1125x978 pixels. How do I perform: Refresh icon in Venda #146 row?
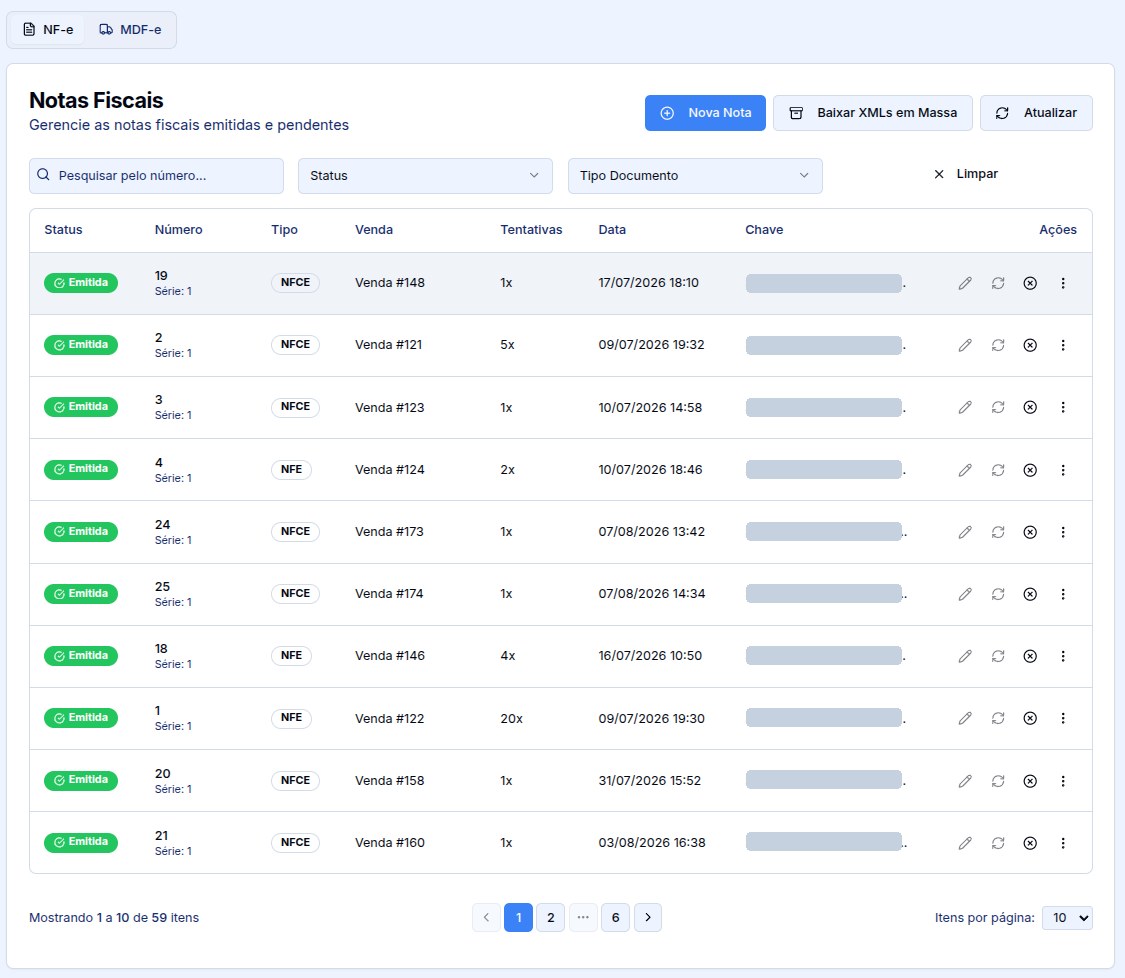click(998, 656)
